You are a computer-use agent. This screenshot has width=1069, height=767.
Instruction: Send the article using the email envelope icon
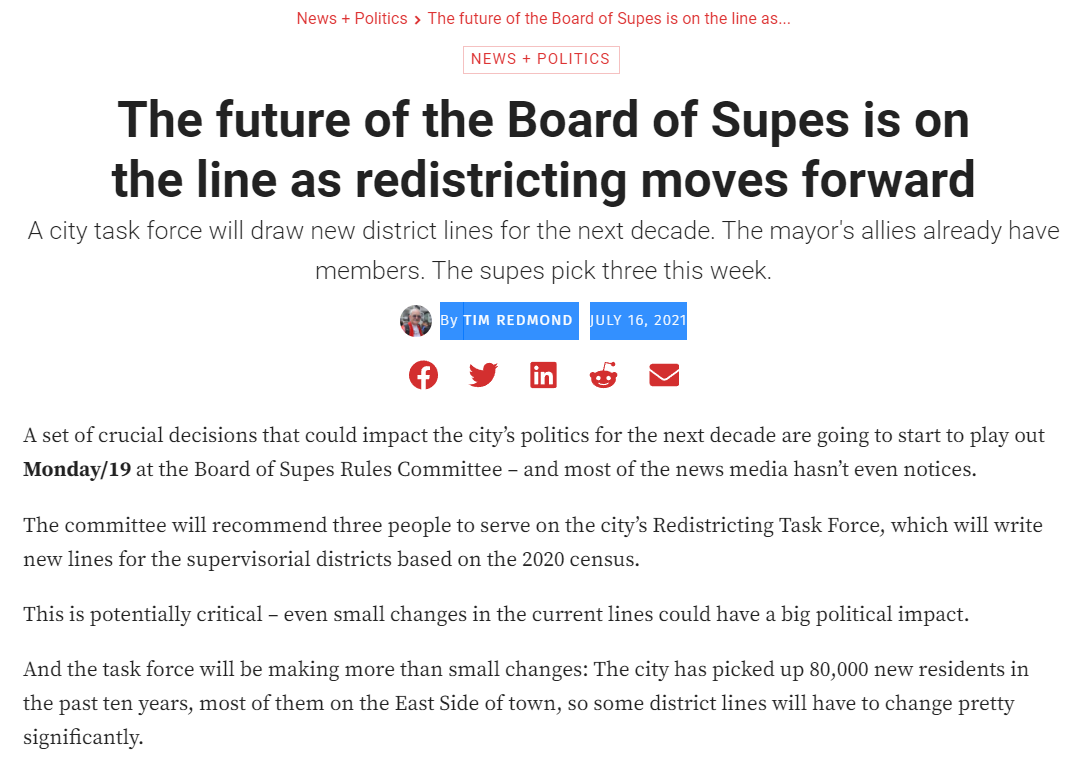[x=664, y=375]
